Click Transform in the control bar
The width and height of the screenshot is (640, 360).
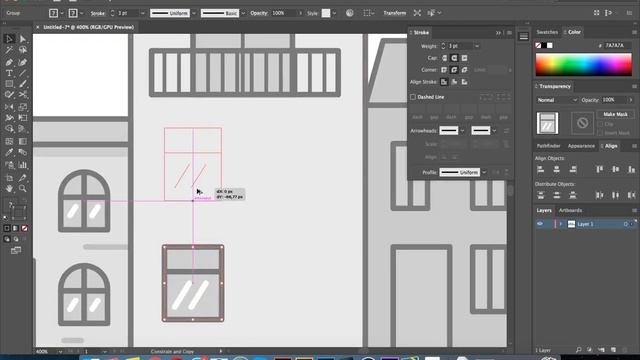395,13
